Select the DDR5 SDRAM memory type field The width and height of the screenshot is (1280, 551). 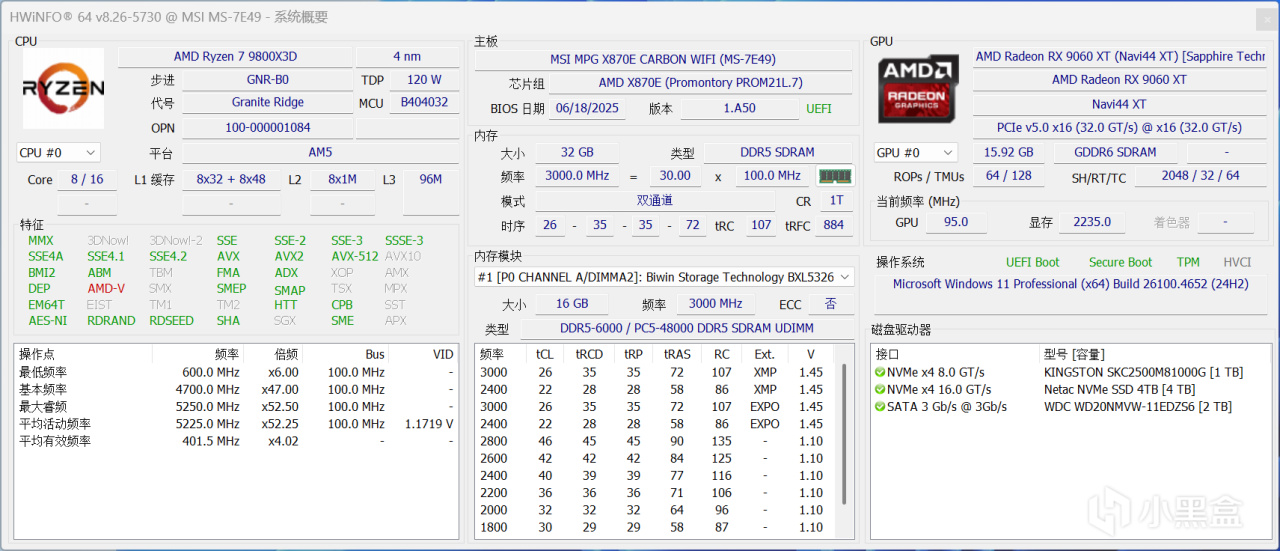coord(777,152)
